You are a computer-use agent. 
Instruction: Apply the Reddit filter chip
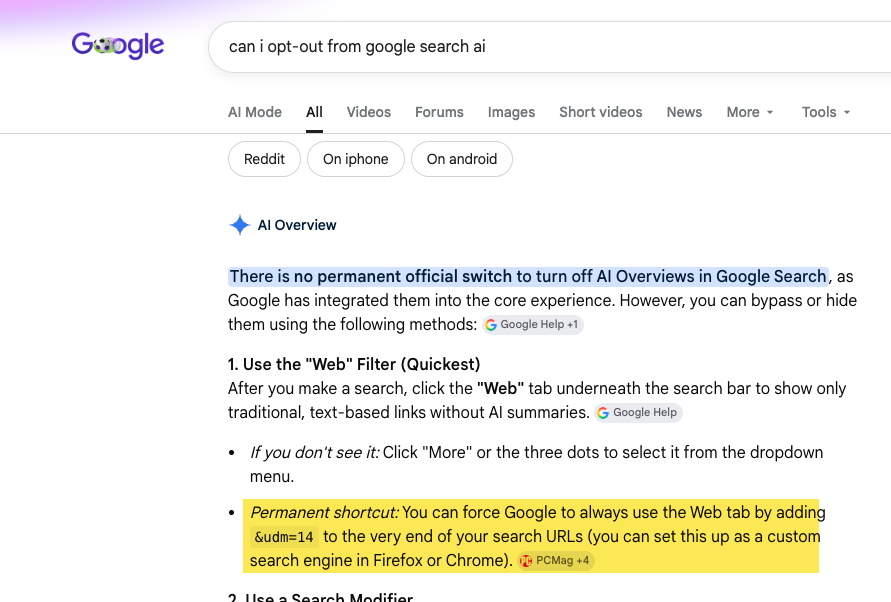(x=264, y=159)
